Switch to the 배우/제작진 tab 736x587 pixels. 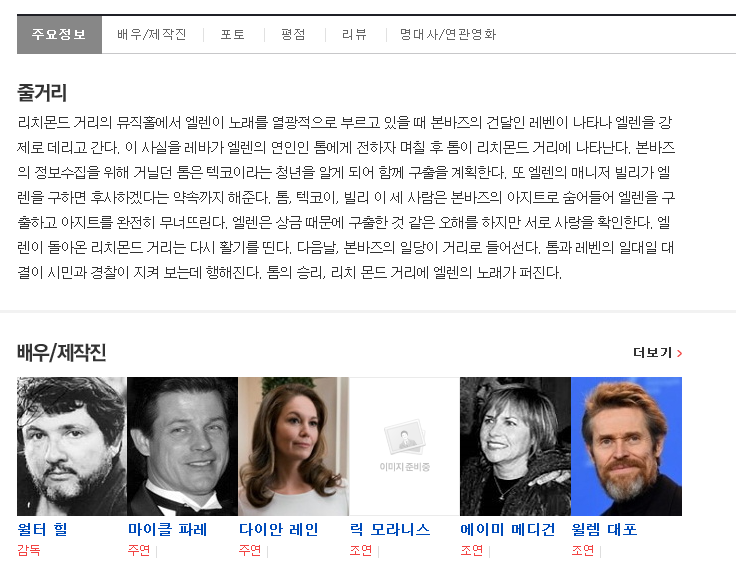coord(152,35)
